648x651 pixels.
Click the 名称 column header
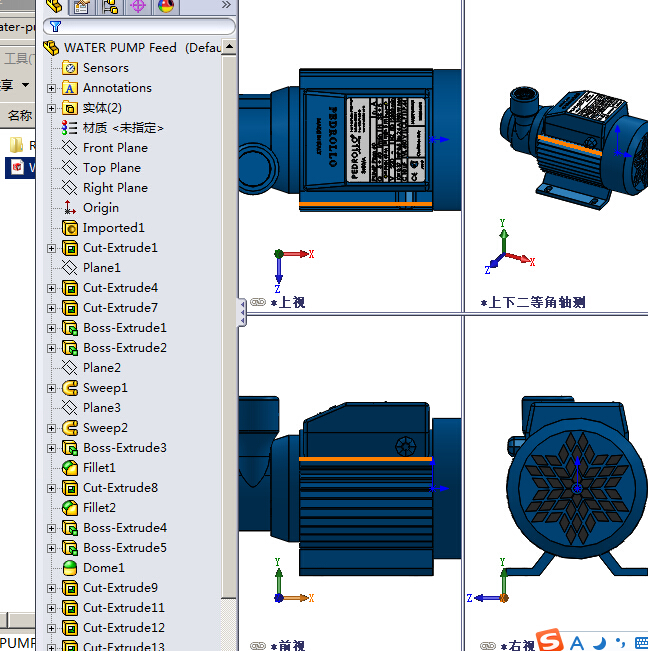pos(19,115)
